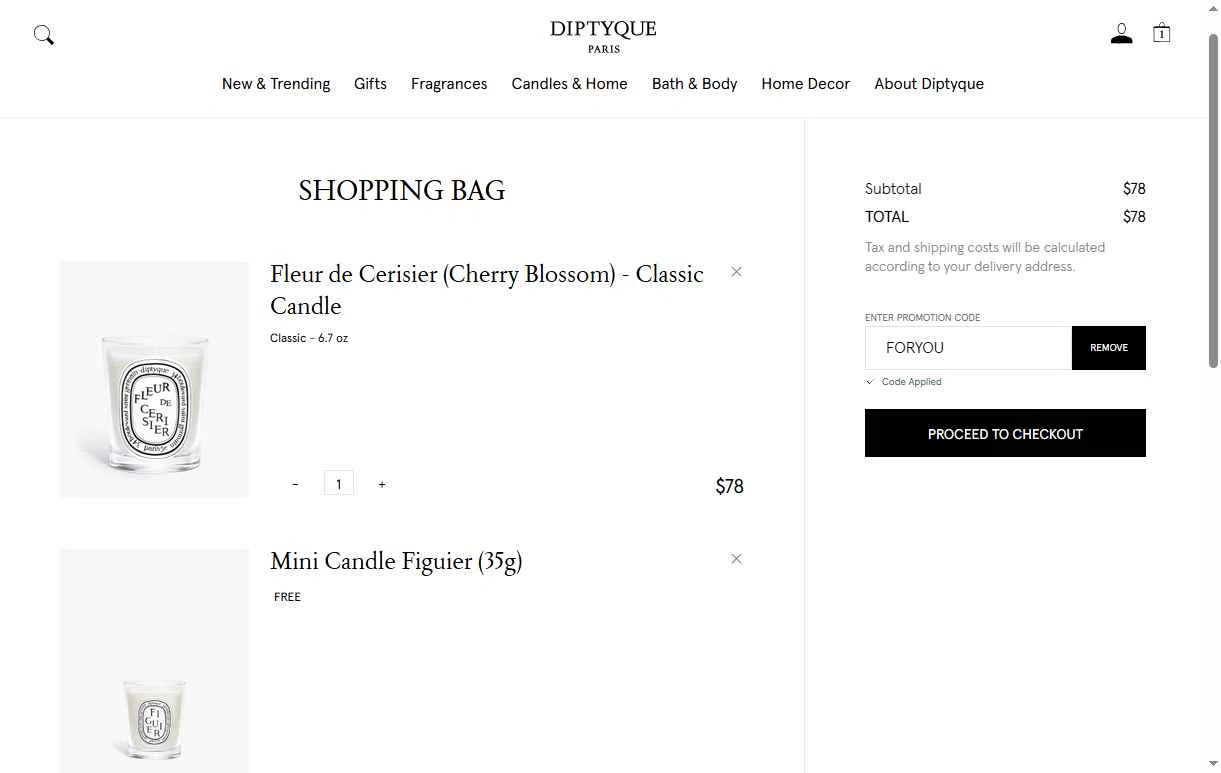Open the Fleur de Cerisier candle thumbnail

click(x=155, y=380)
